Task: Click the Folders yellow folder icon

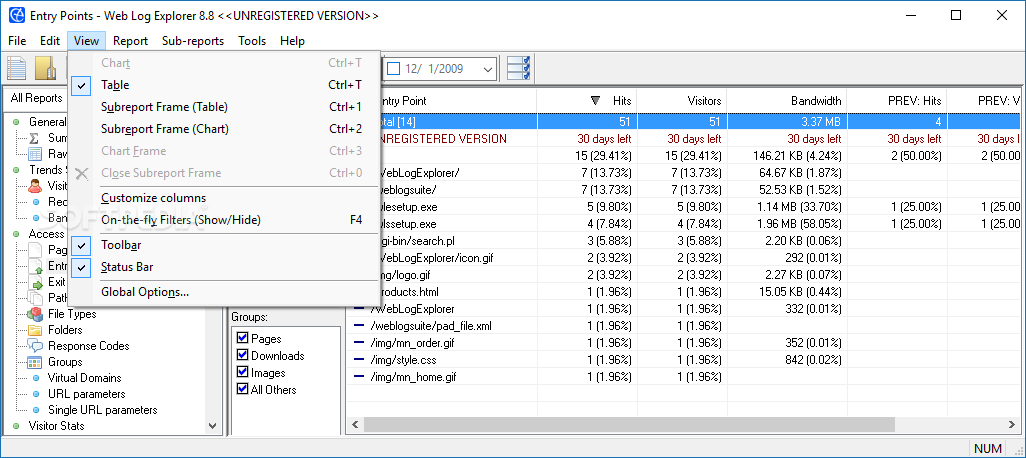Action: click(x=35, y=330)
